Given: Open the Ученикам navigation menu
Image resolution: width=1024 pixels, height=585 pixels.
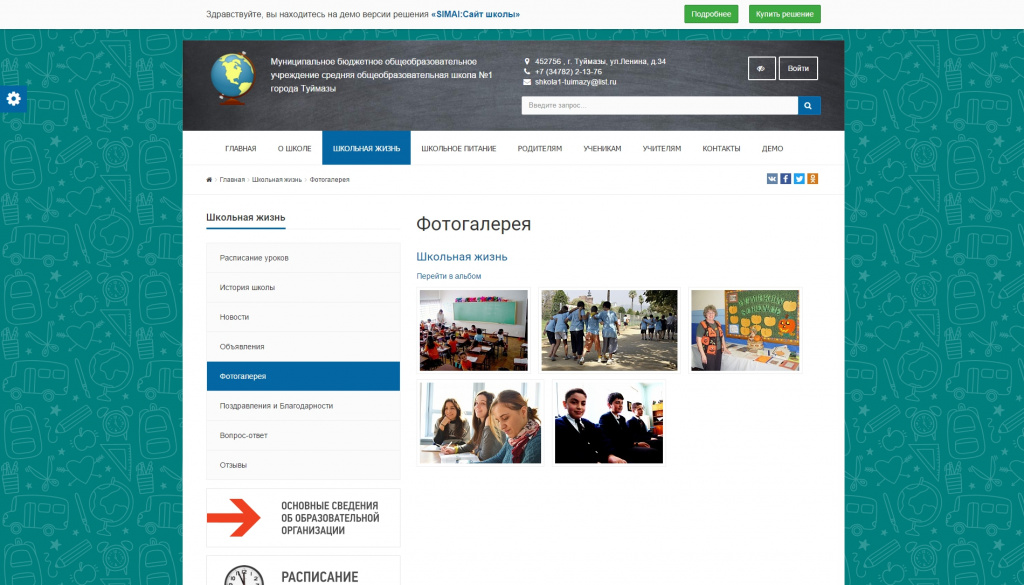Looking at the screenshot, I should (602, 148).
